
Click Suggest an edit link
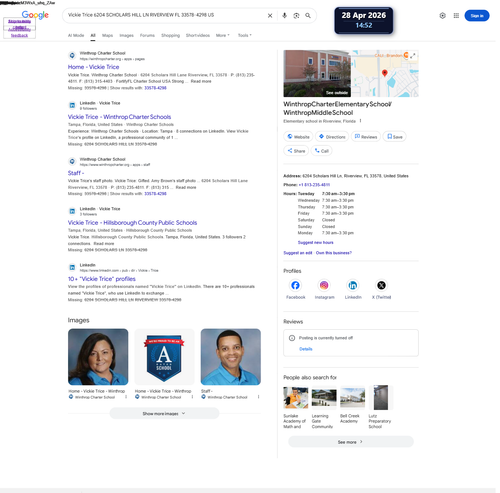click(x=298, y=253)
